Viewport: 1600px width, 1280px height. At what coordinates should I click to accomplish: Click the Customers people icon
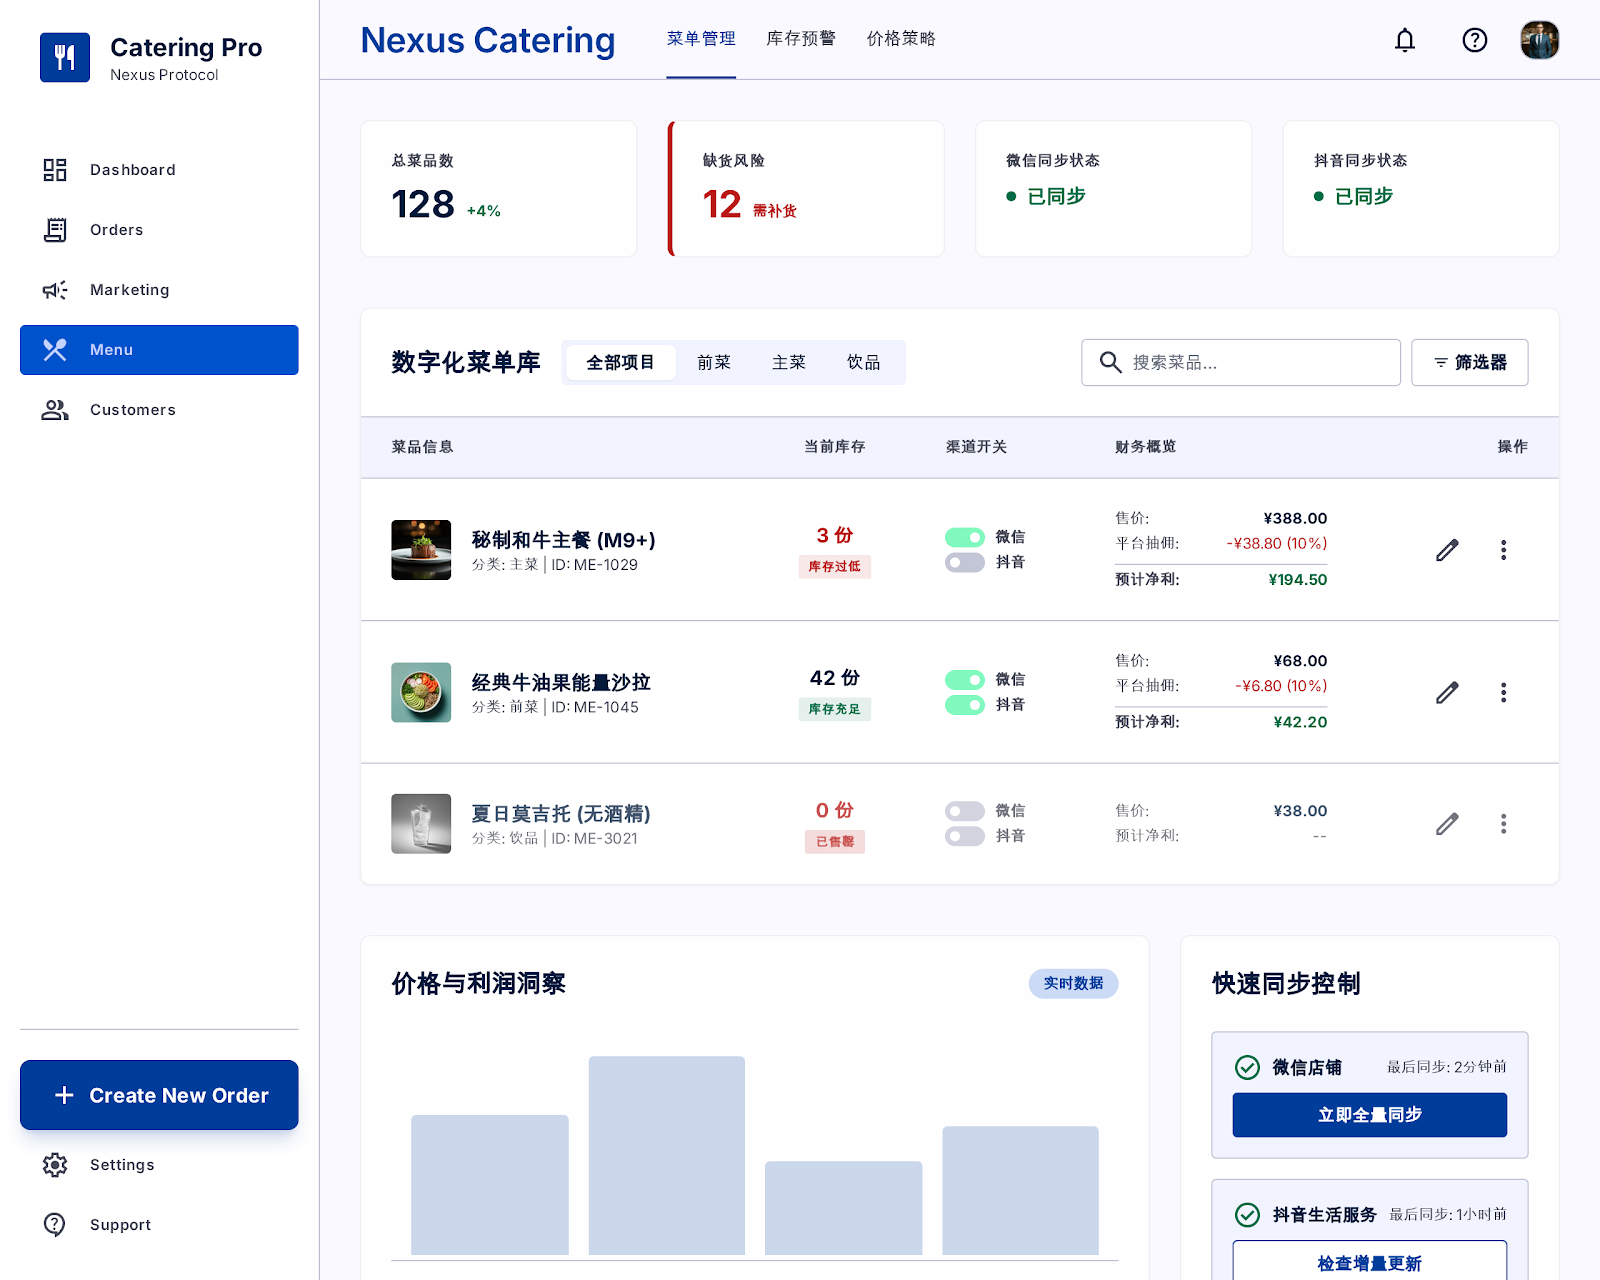(55, 410)
